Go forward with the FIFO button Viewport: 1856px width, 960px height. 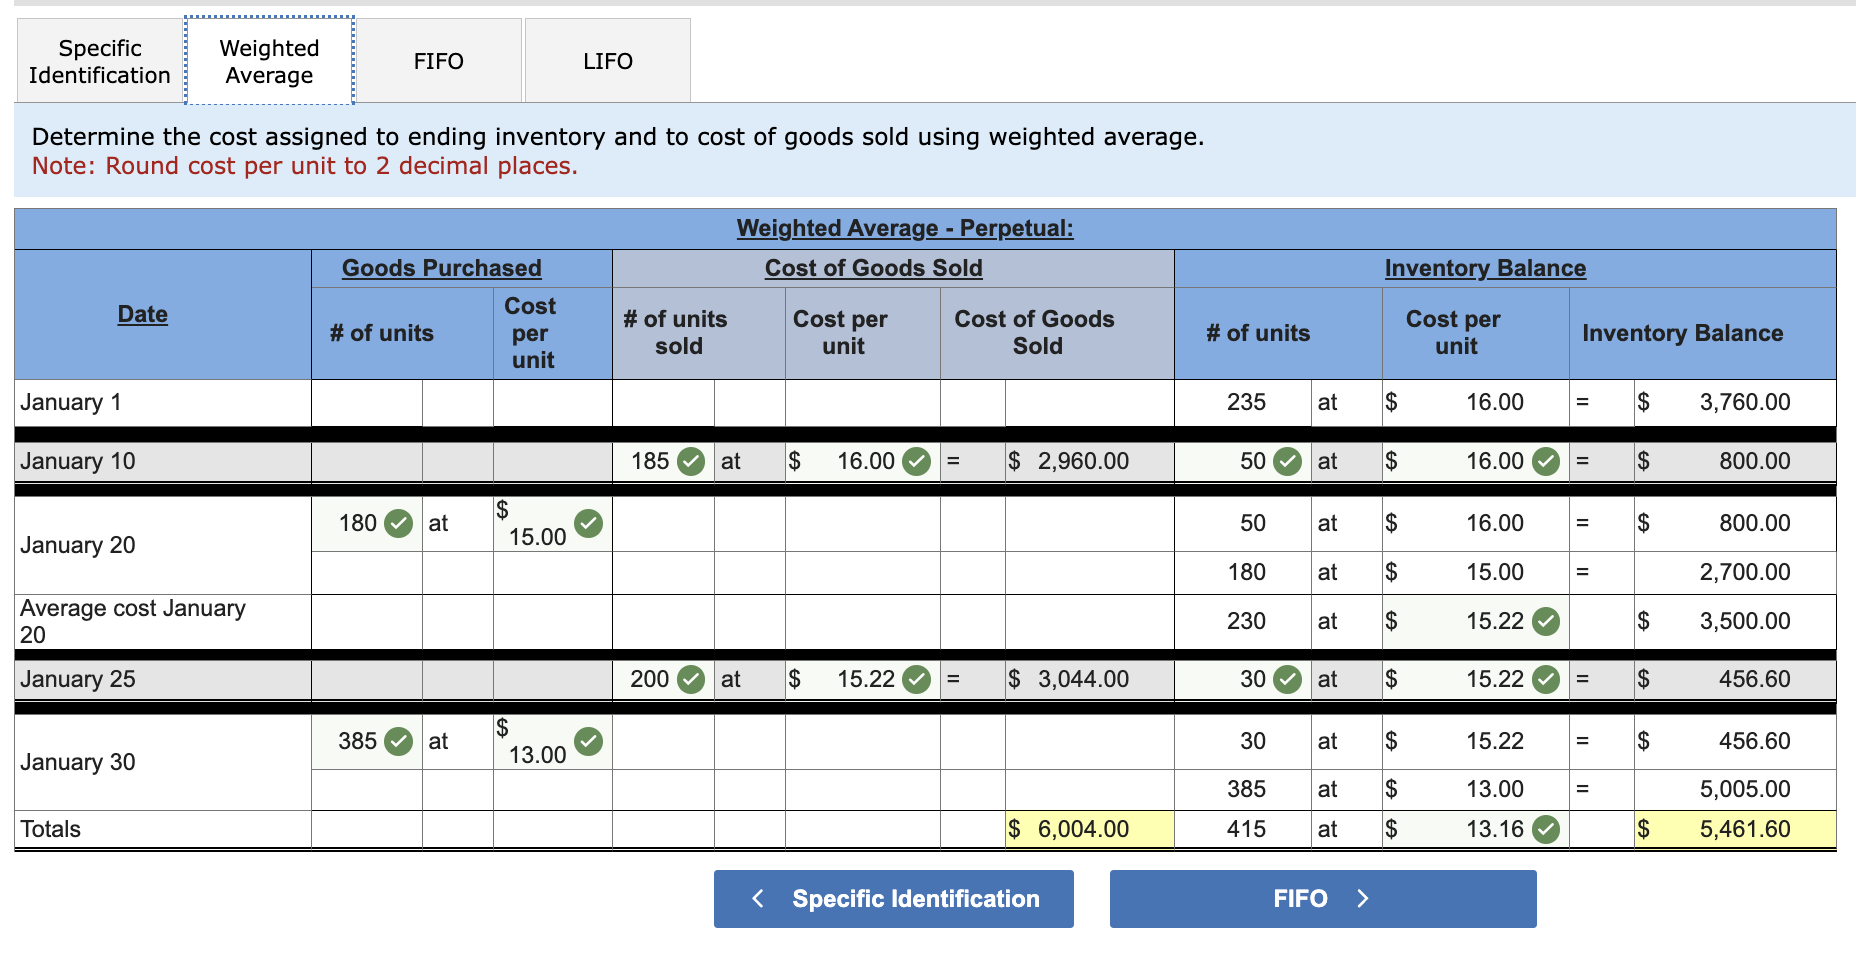click(1323, 899)
